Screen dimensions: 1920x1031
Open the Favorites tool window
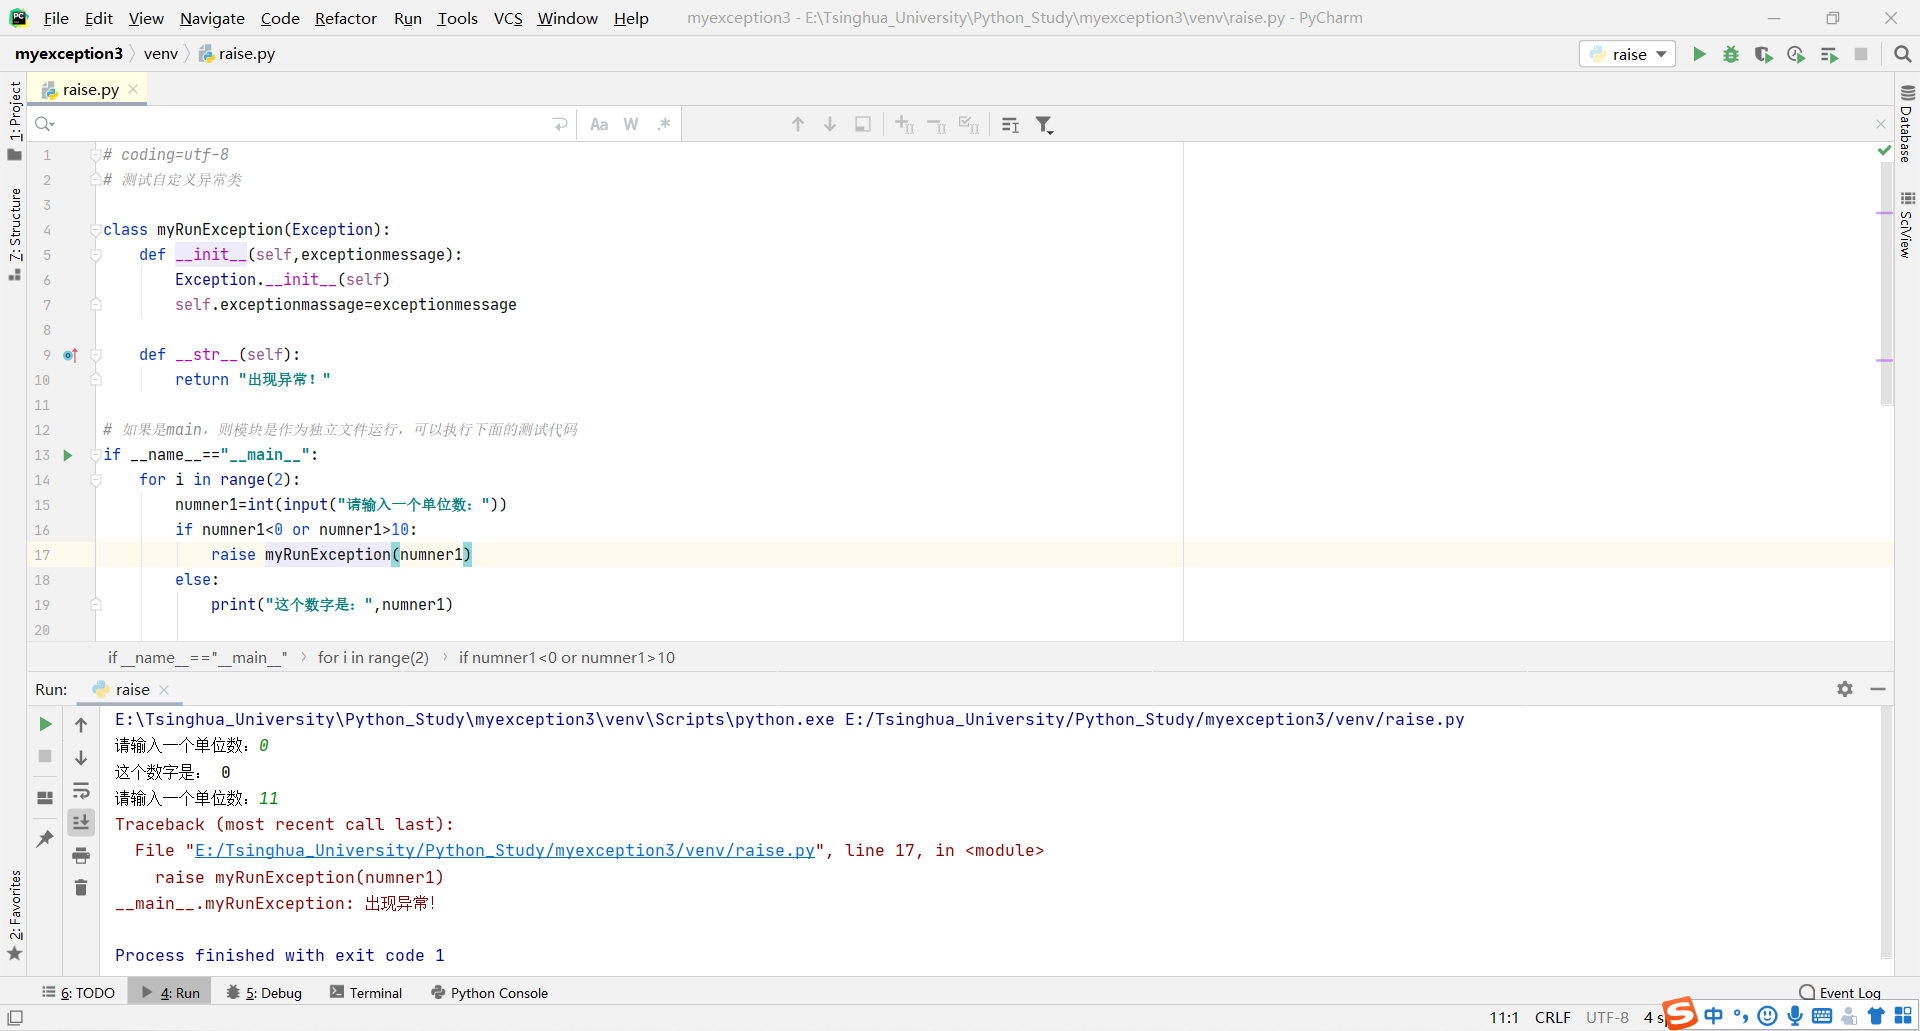14,915
